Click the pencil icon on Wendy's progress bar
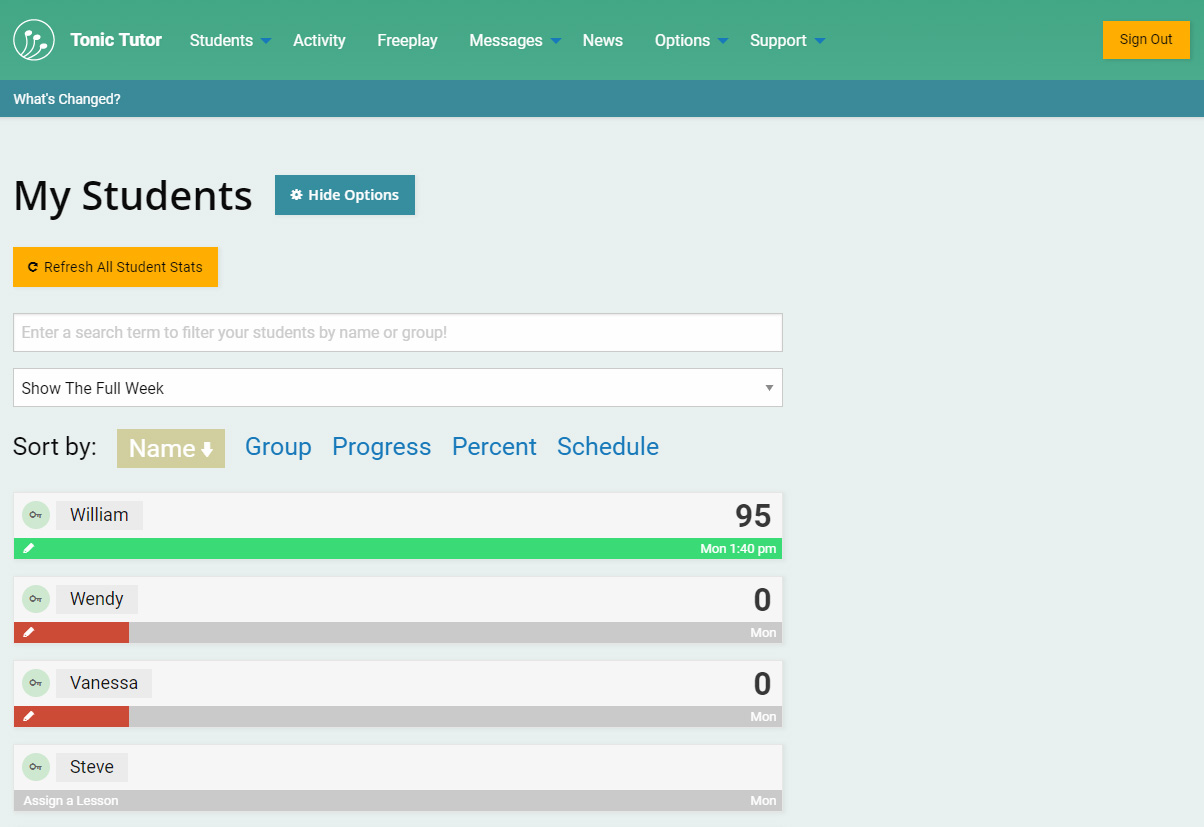 coord(29,632)
